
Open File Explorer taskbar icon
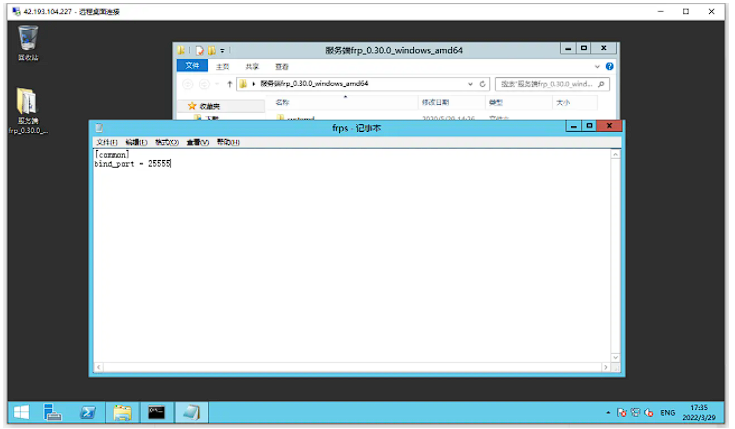[122, 411]
